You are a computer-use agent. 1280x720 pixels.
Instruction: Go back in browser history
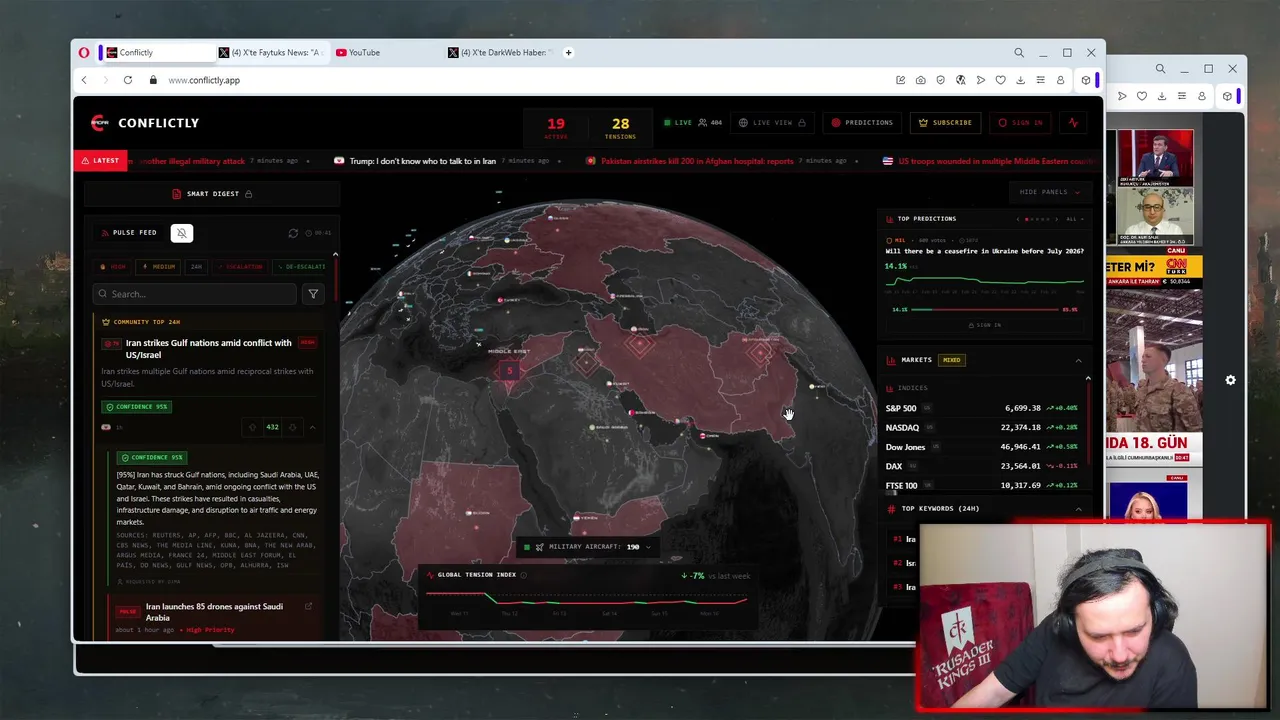point(84,80)
